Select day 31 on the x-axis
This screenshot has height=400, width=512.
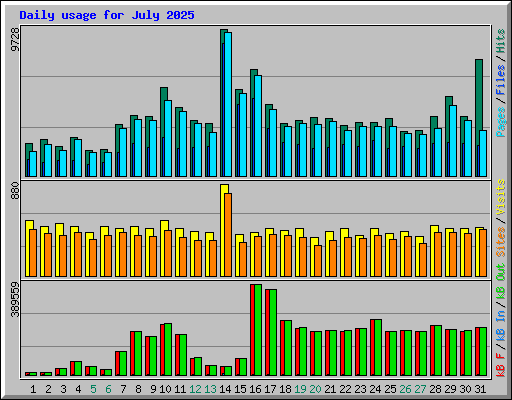[480, 389]
